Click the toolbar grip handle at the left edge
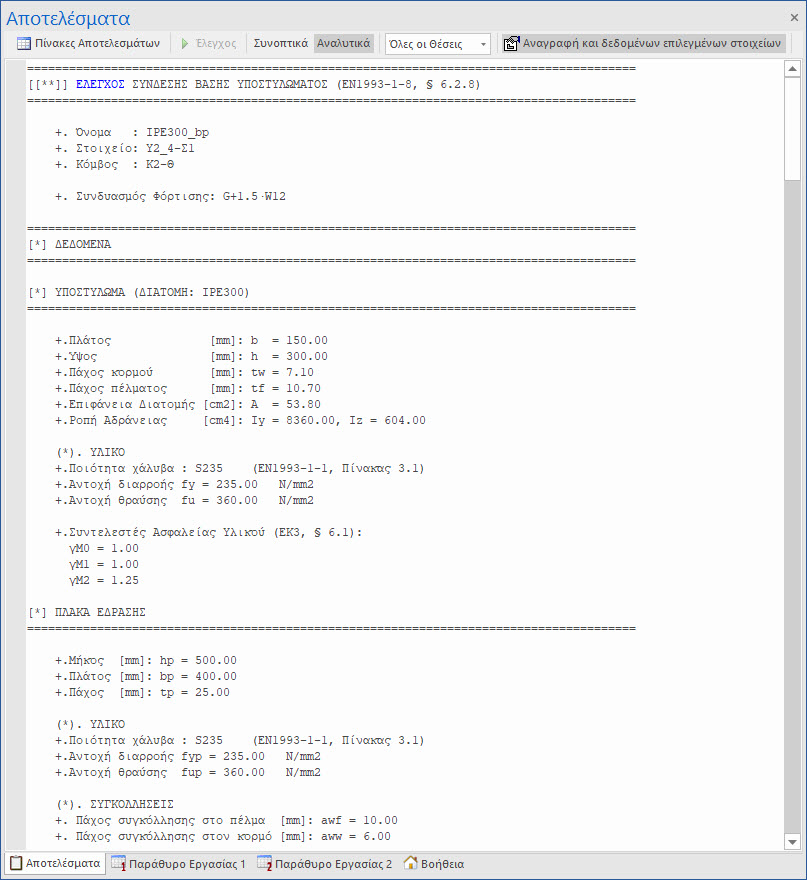Image resolution: width=807 pixels, height=880 pixels. point(9,44)
